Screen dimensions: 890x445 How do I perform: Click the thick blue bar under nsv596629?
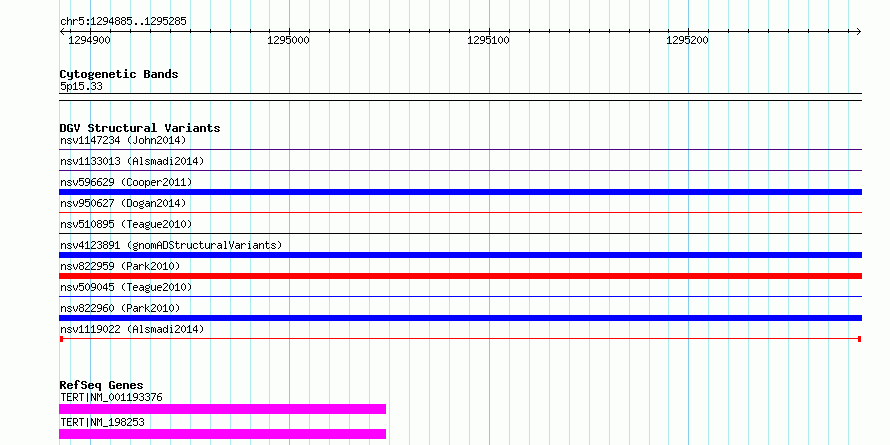pos(460,192)
